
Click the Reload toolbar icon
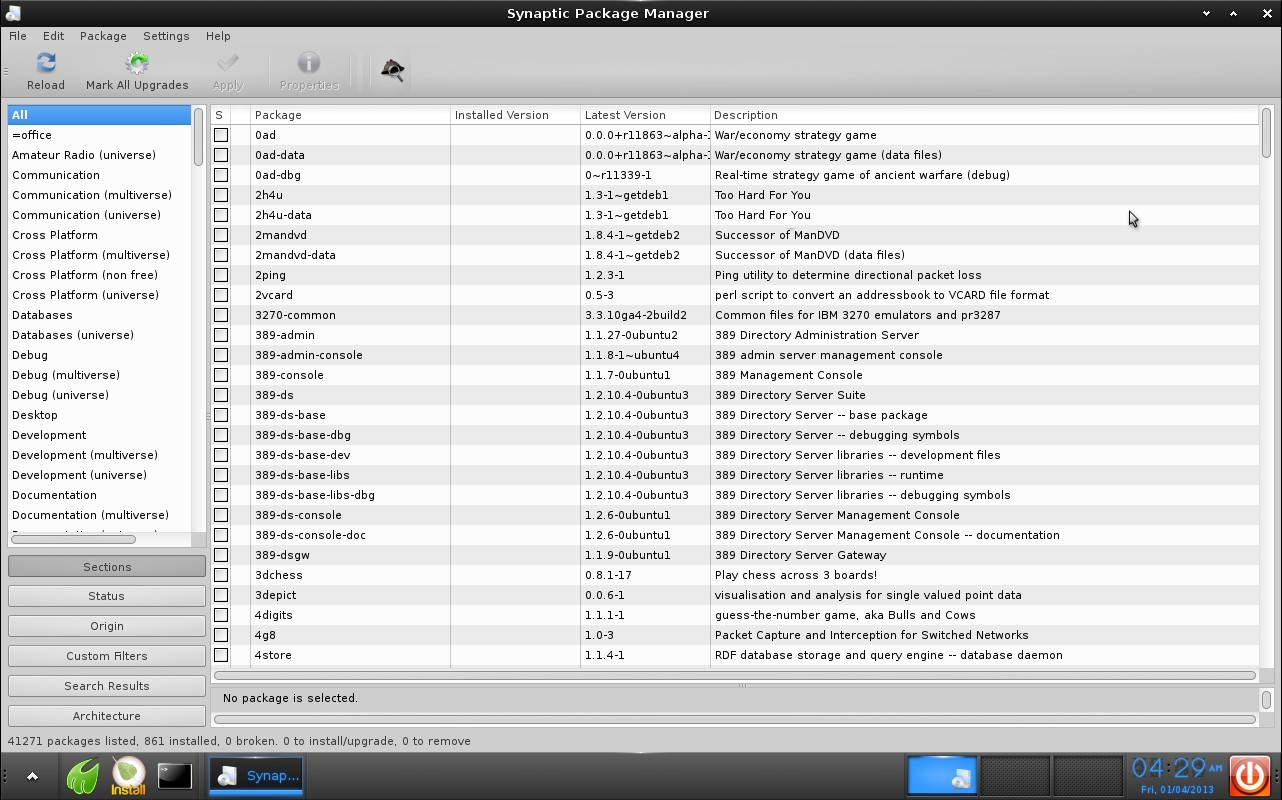[45, 64]
